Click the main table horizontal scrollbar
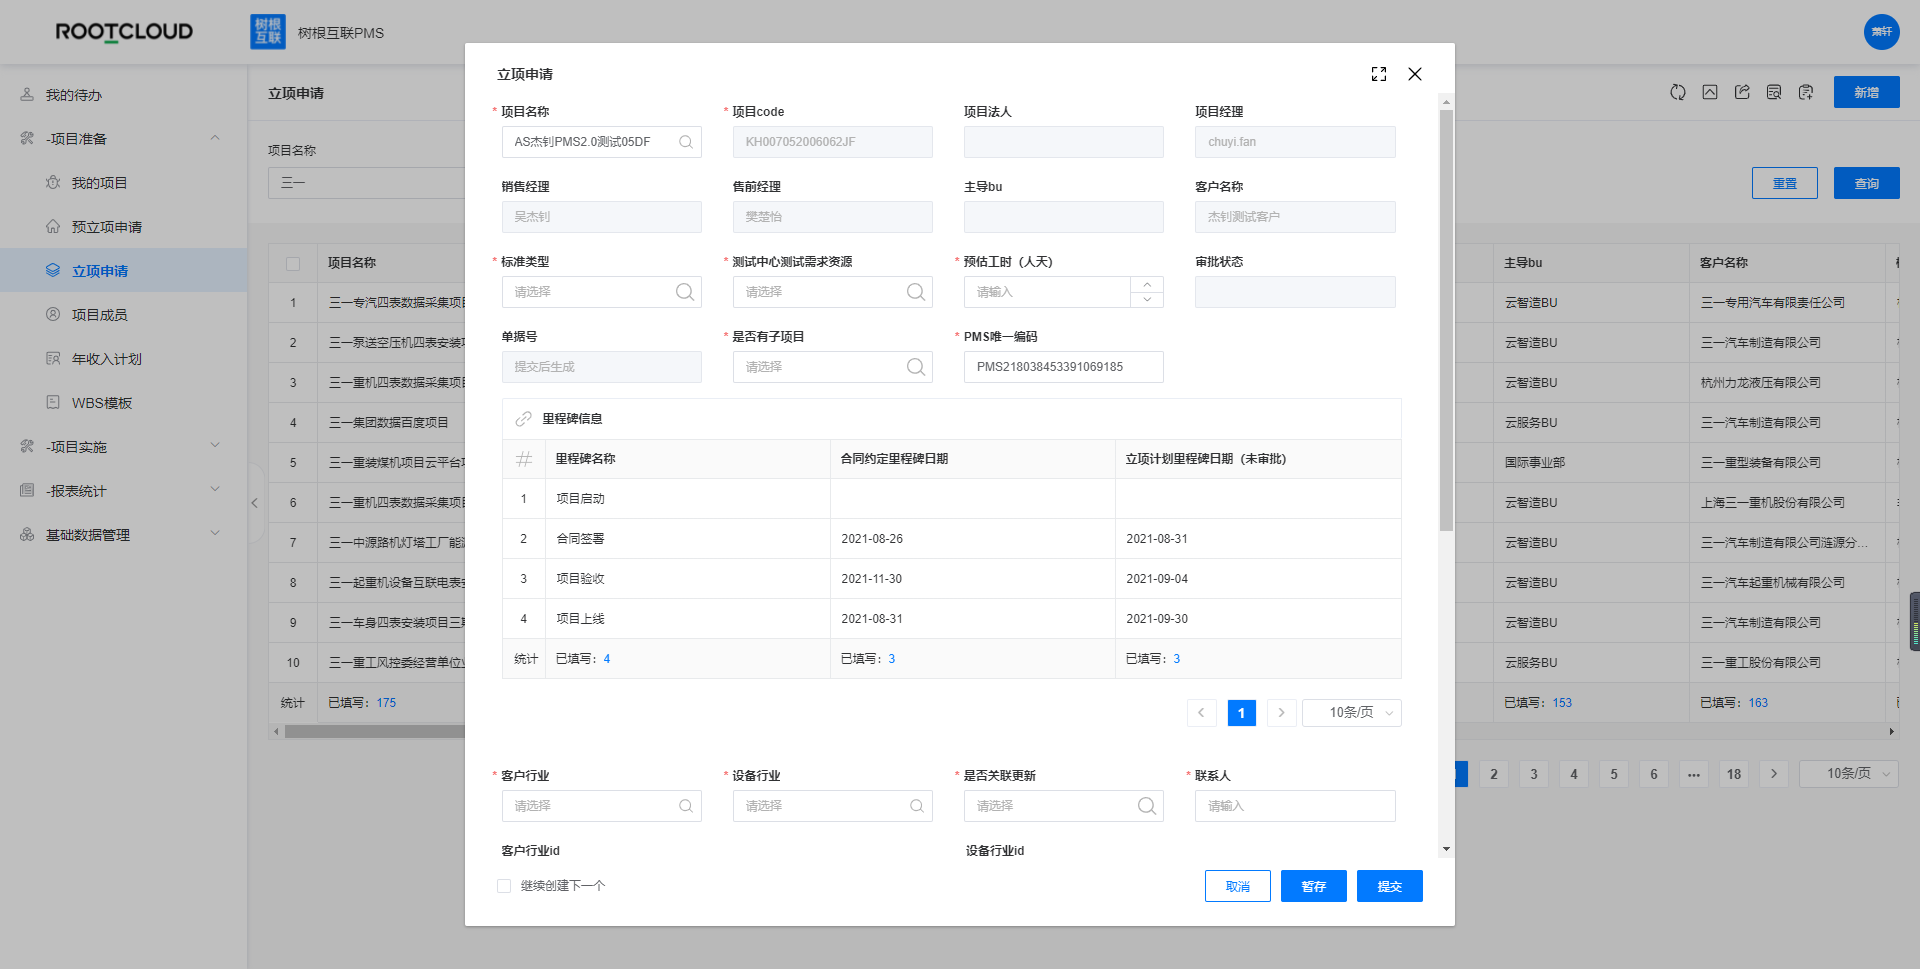 click(375, 732)
